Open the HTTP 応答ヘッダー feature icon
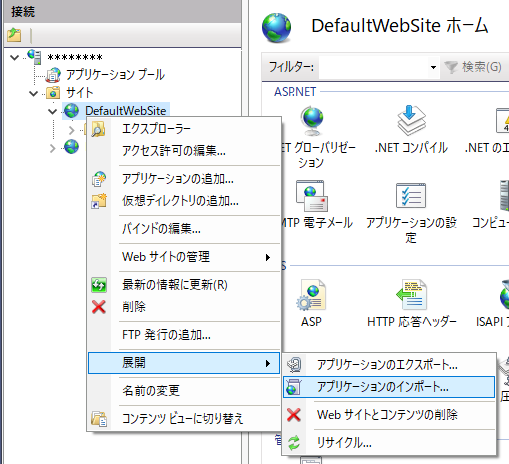Screen dimensions: 509x464 [412, 295]
